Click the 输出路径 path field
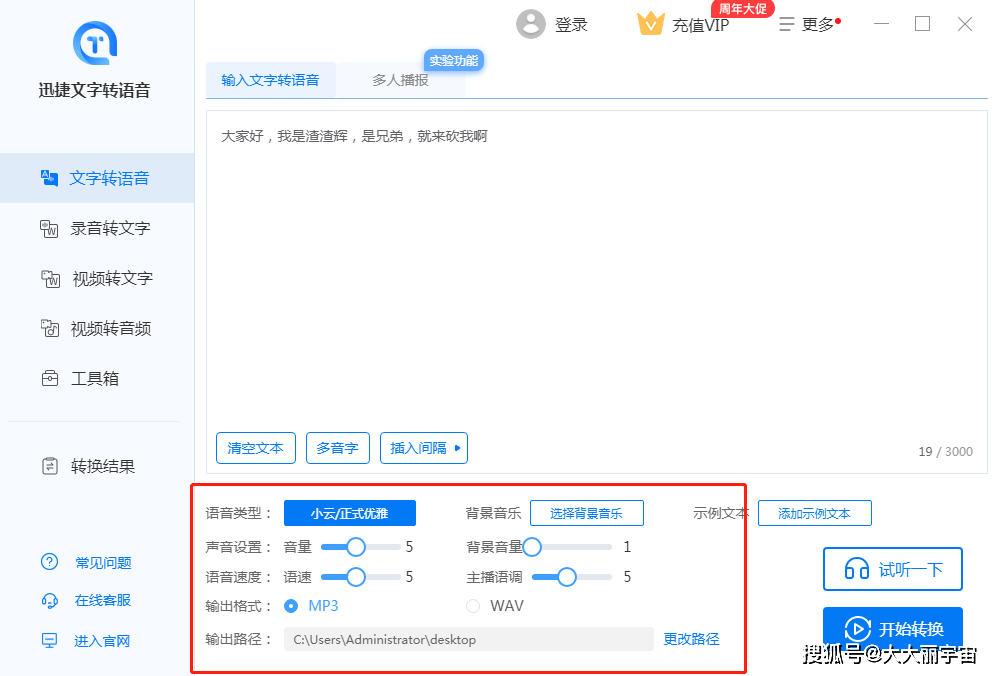The image size is (999, 676). pos(468,639)
